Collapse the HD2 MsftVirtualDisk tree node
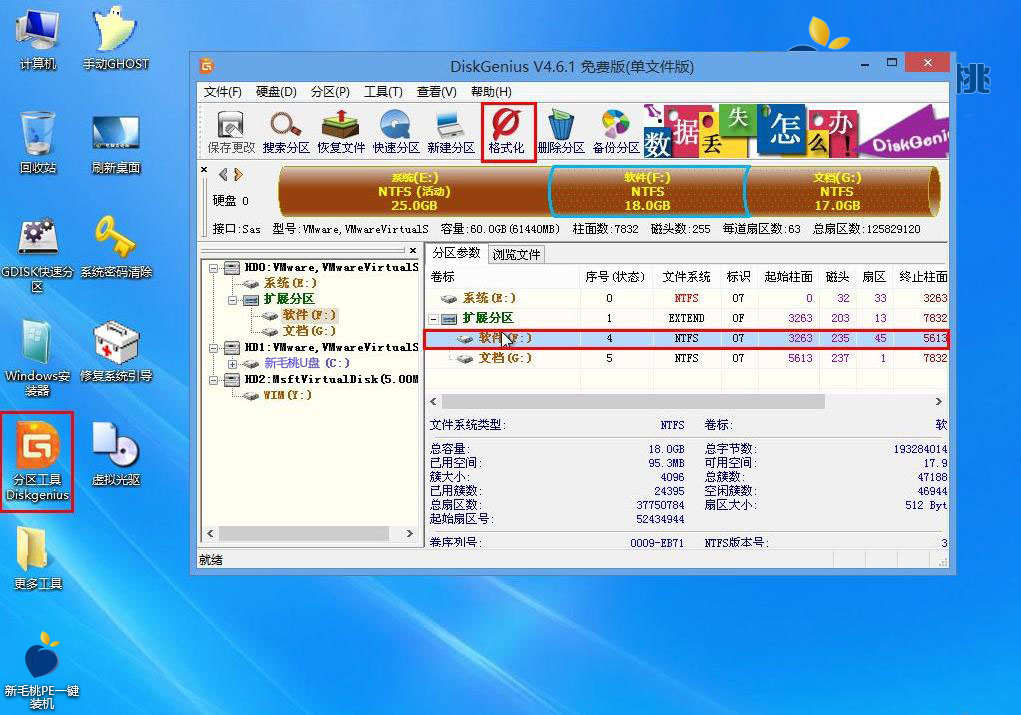 [214, 380]
